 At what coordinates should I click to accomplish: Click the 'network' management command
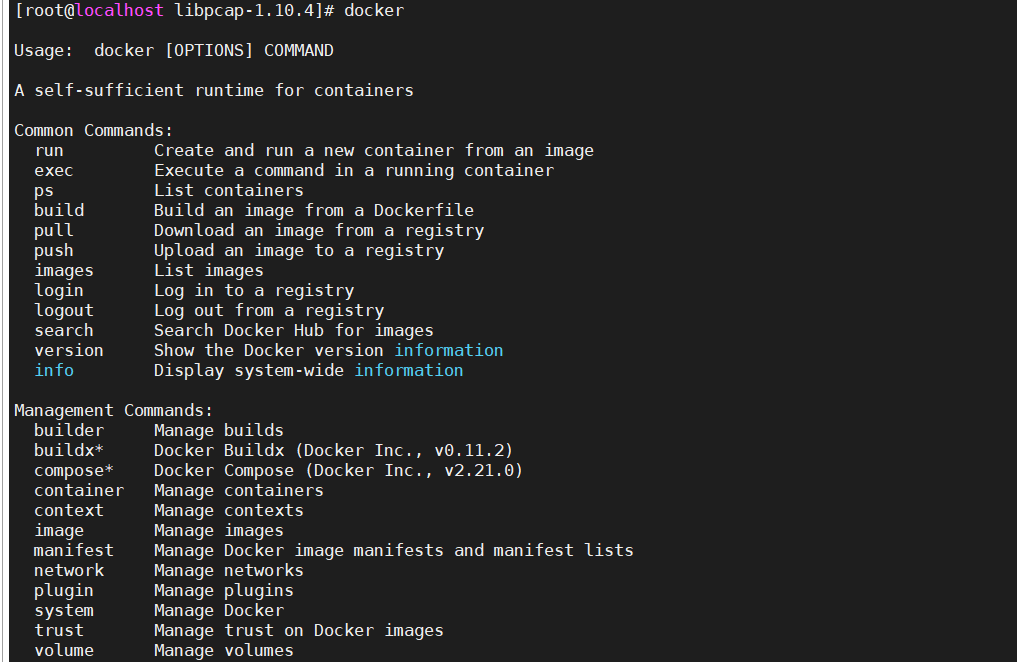(69, 570)
